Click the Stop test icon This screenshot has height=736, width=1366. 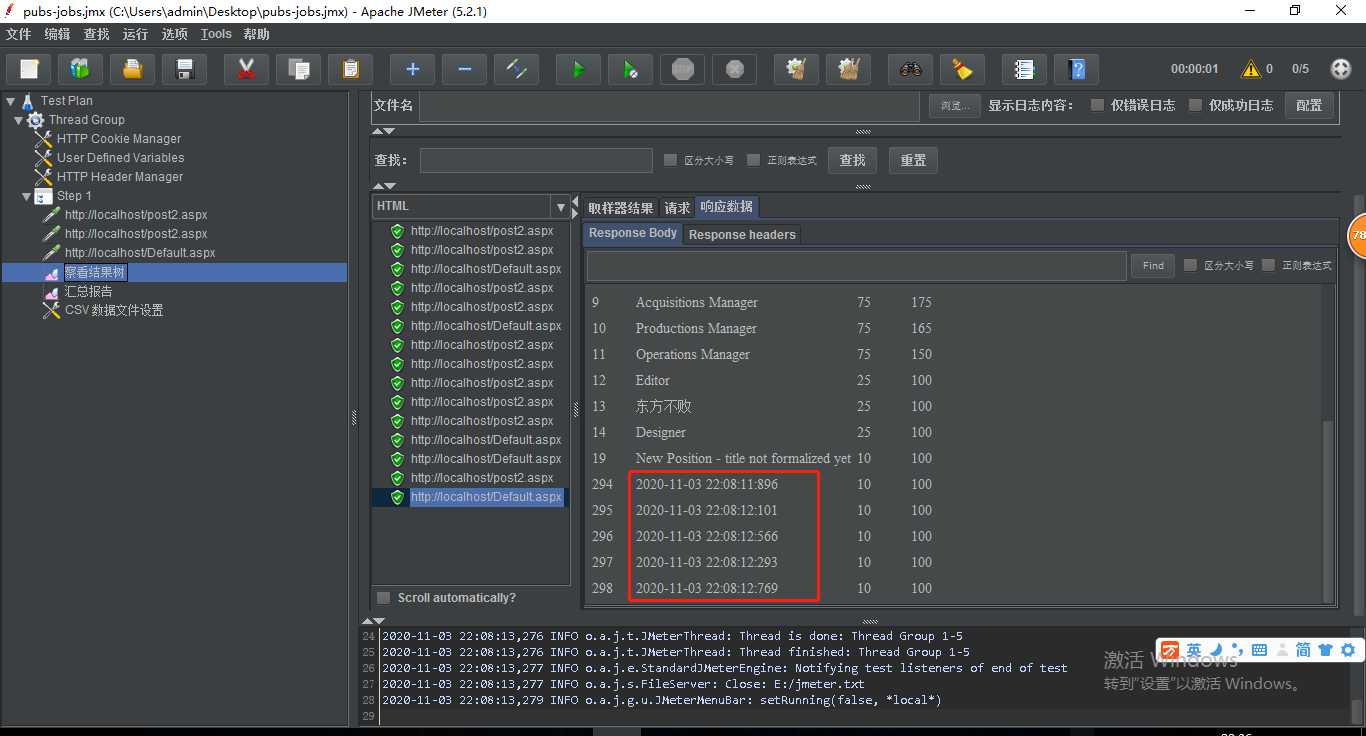[x=683, y=69]
